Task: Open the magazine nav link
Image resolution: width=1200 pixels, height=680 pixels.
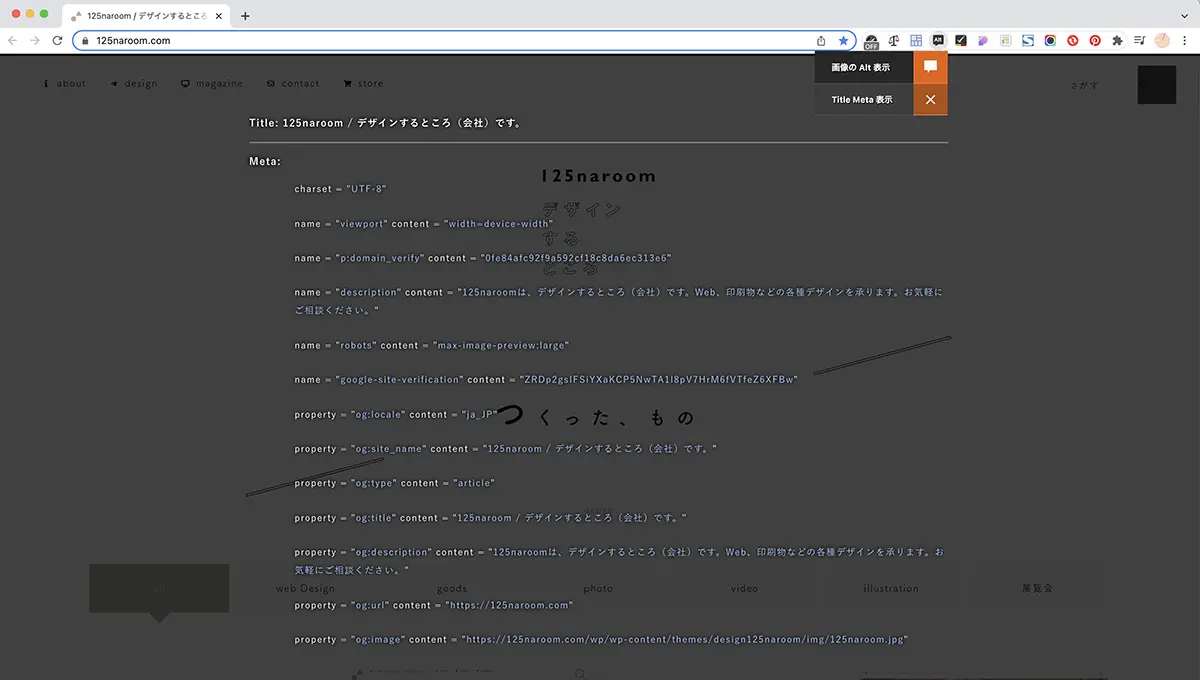Action: coord(212,84)
